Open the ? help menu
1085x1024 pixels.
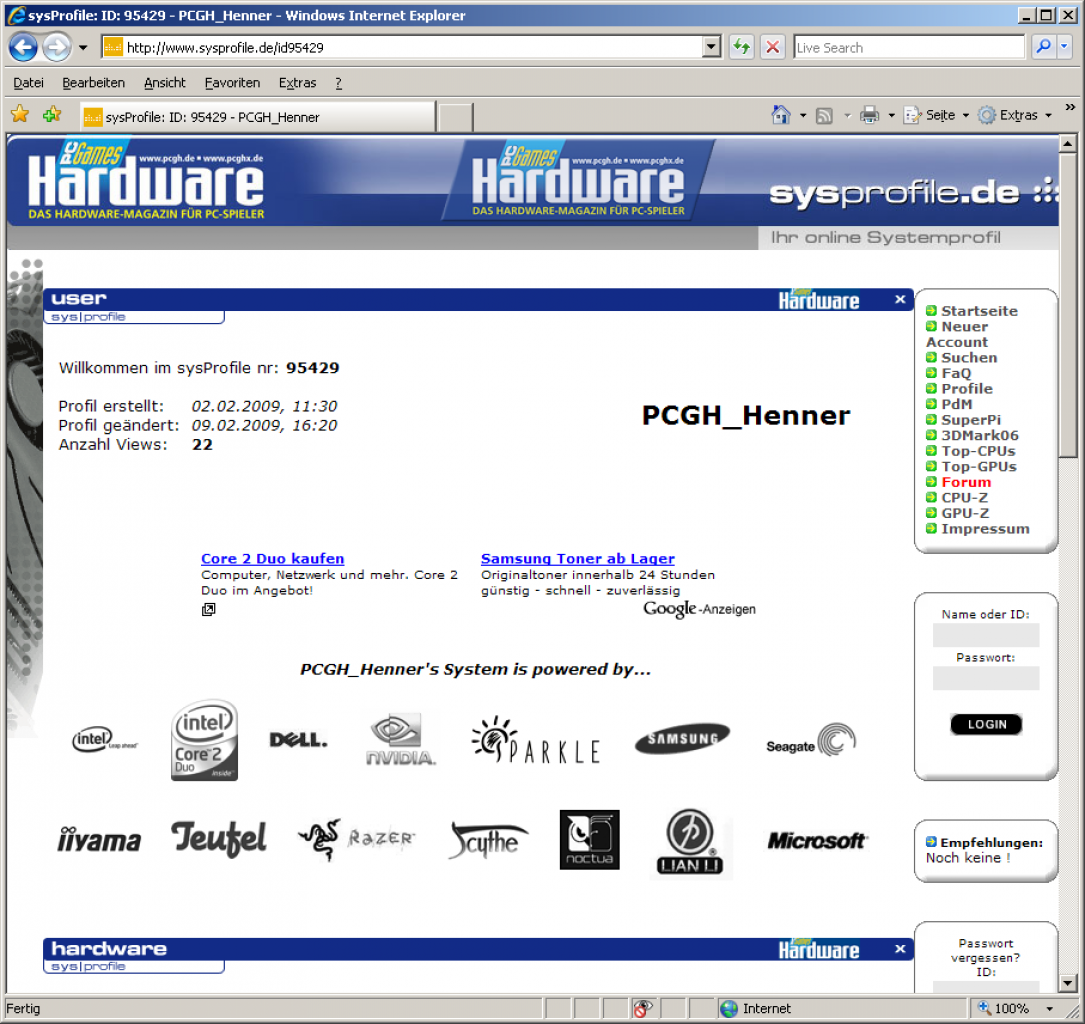coord(338,82)
